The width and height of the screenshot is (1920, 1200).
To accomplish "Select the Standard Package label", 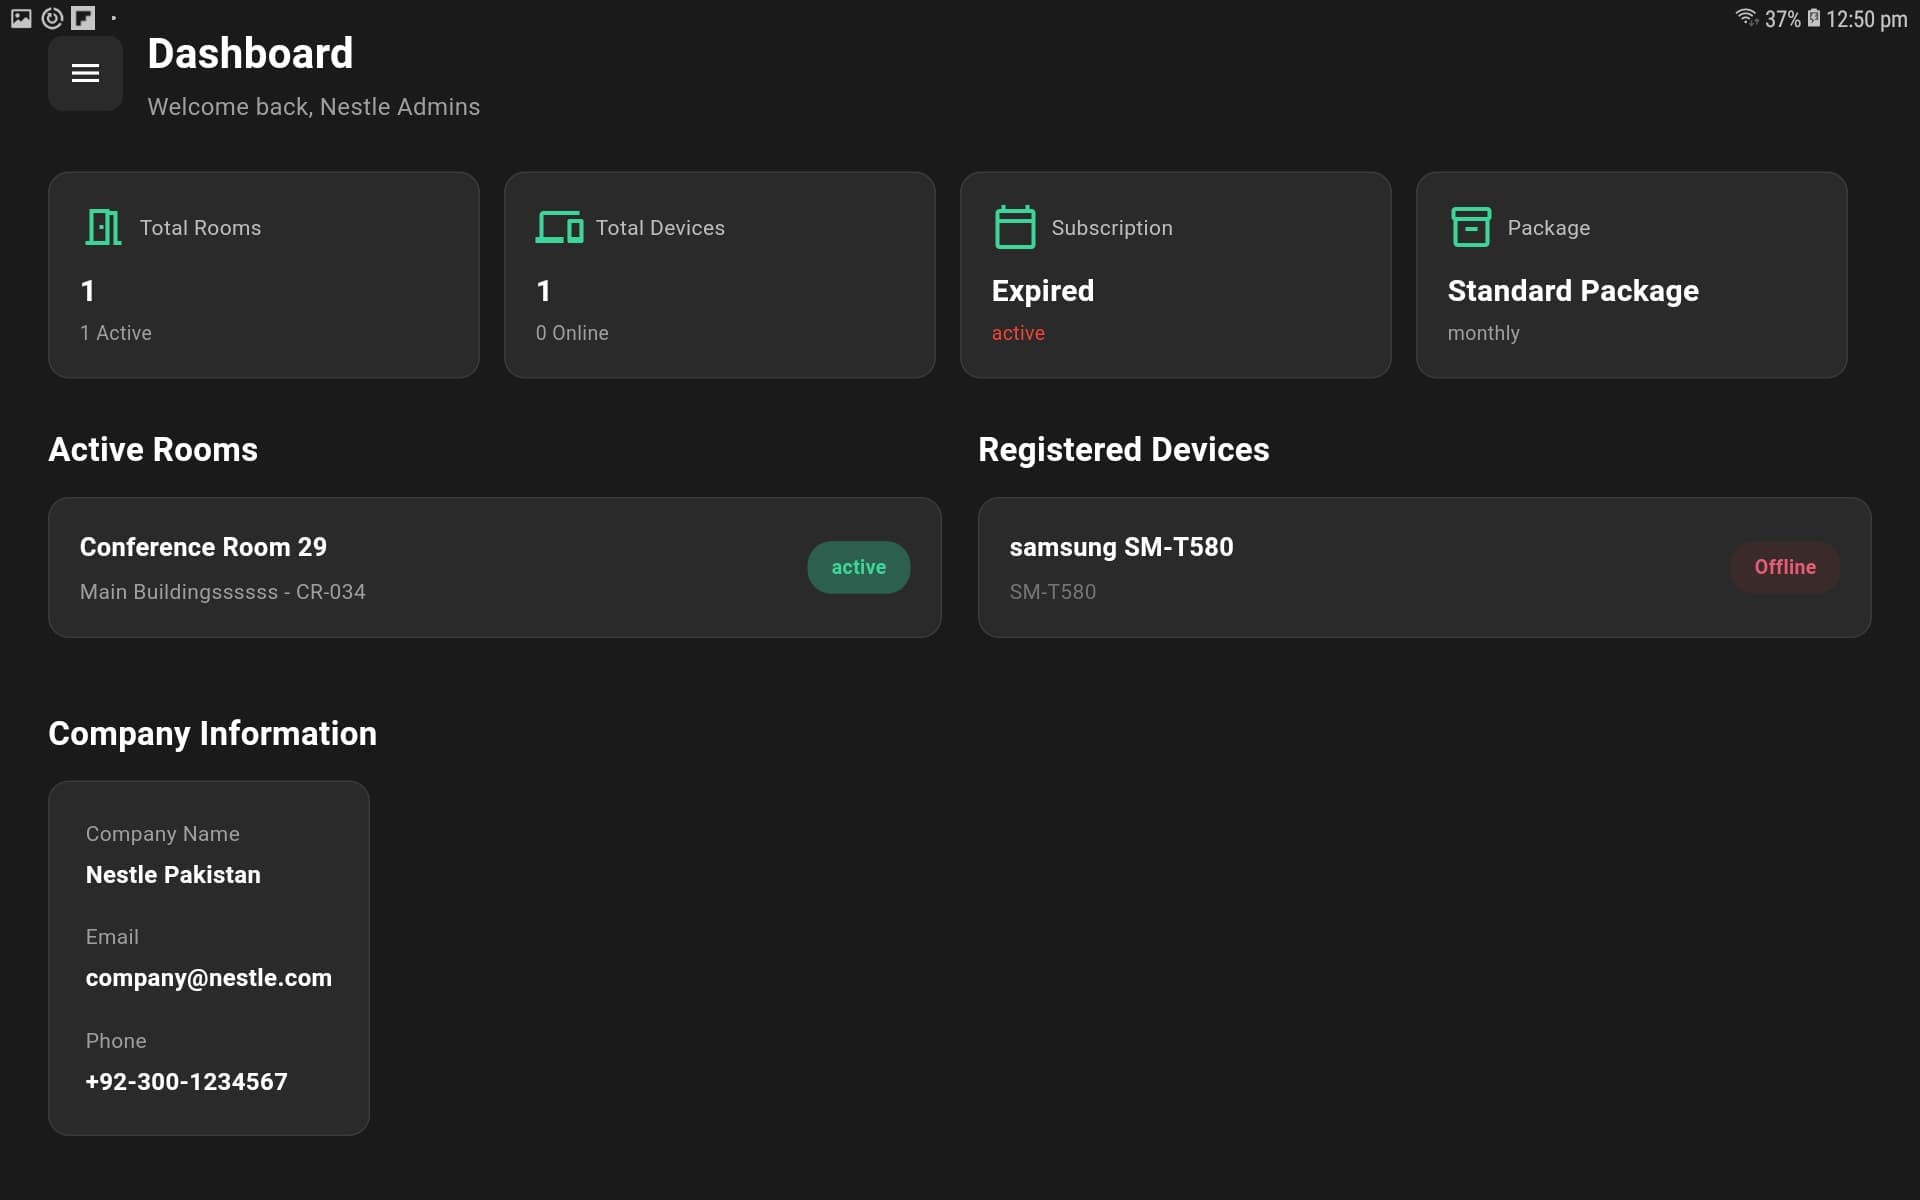I will pyautogui.click(x=1572, y=291).
